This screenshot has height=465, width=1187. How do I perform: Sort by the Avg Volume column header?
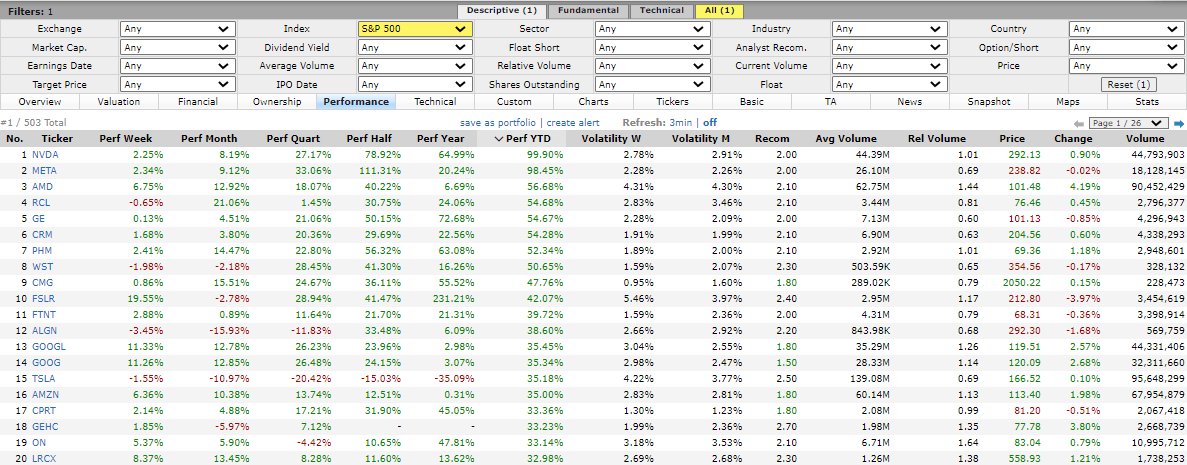[x=846, y=139]
